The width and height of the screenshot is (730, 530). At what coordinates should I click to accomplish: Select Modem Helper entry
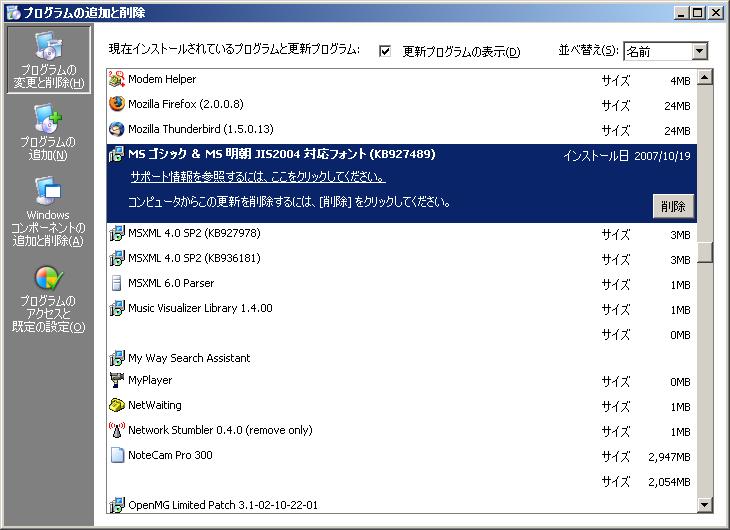[402, 79]
